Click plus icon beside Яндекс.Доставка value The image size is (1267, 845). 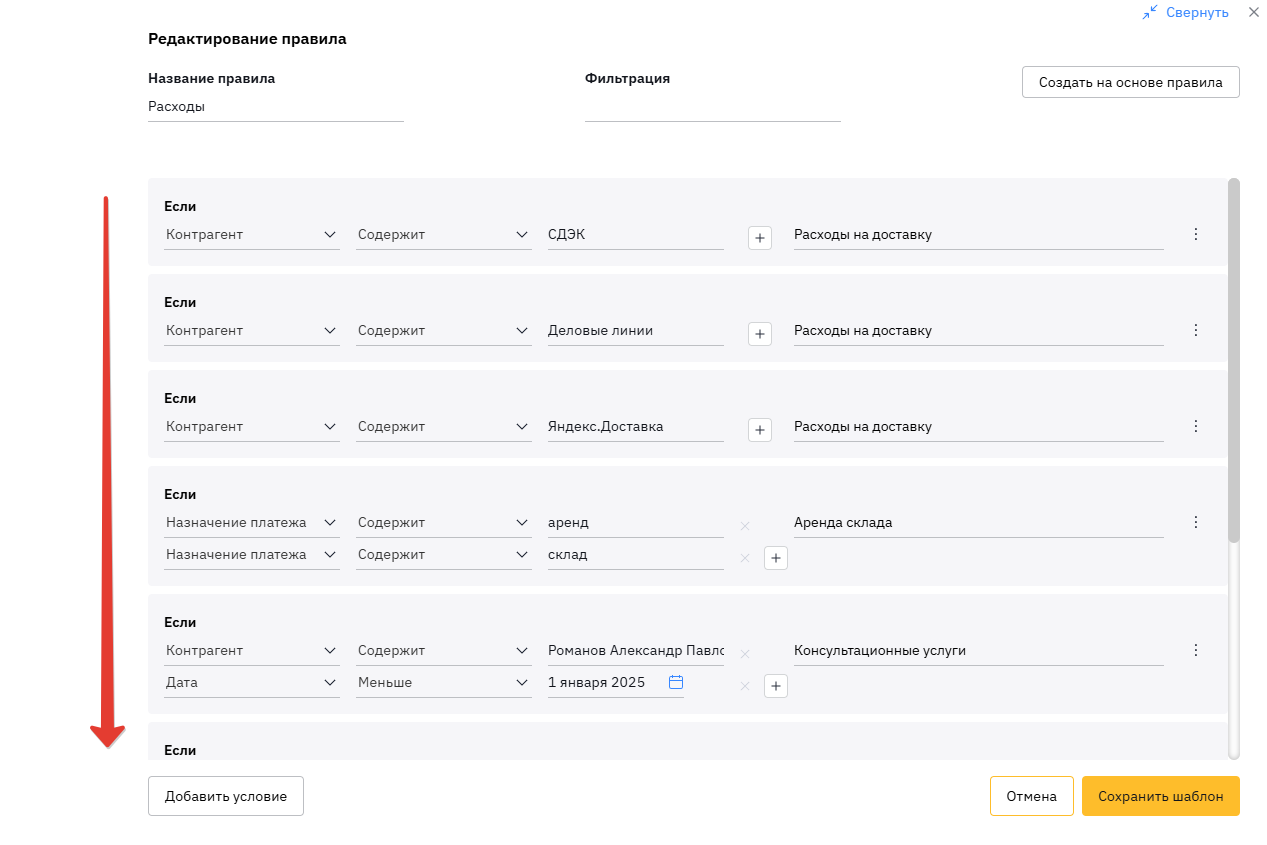(x=759, y=430)
